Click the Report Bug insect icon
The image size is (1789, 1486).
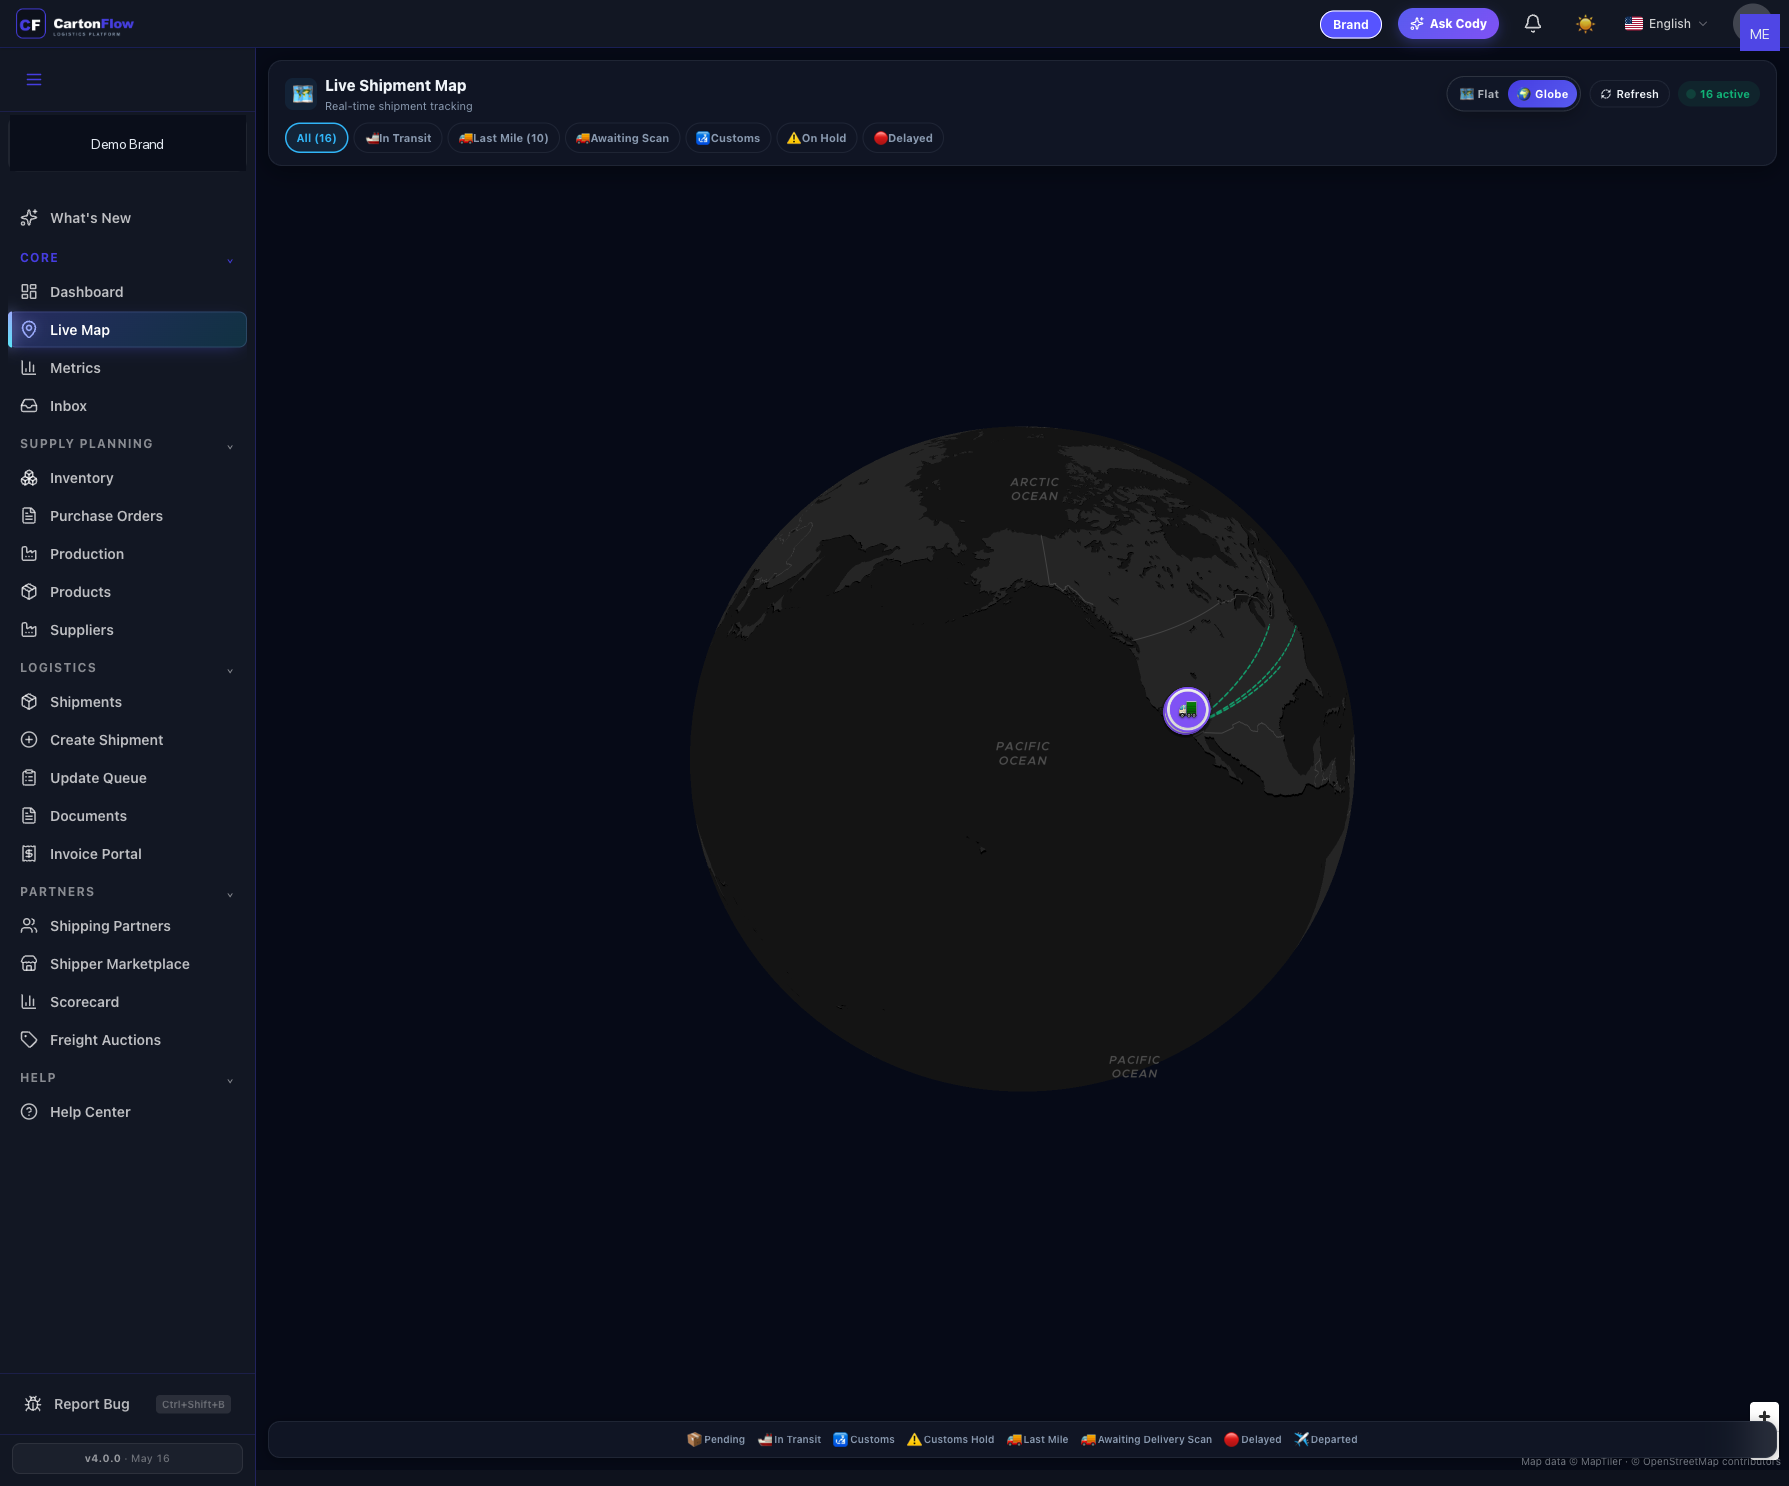coord(33,1404)
